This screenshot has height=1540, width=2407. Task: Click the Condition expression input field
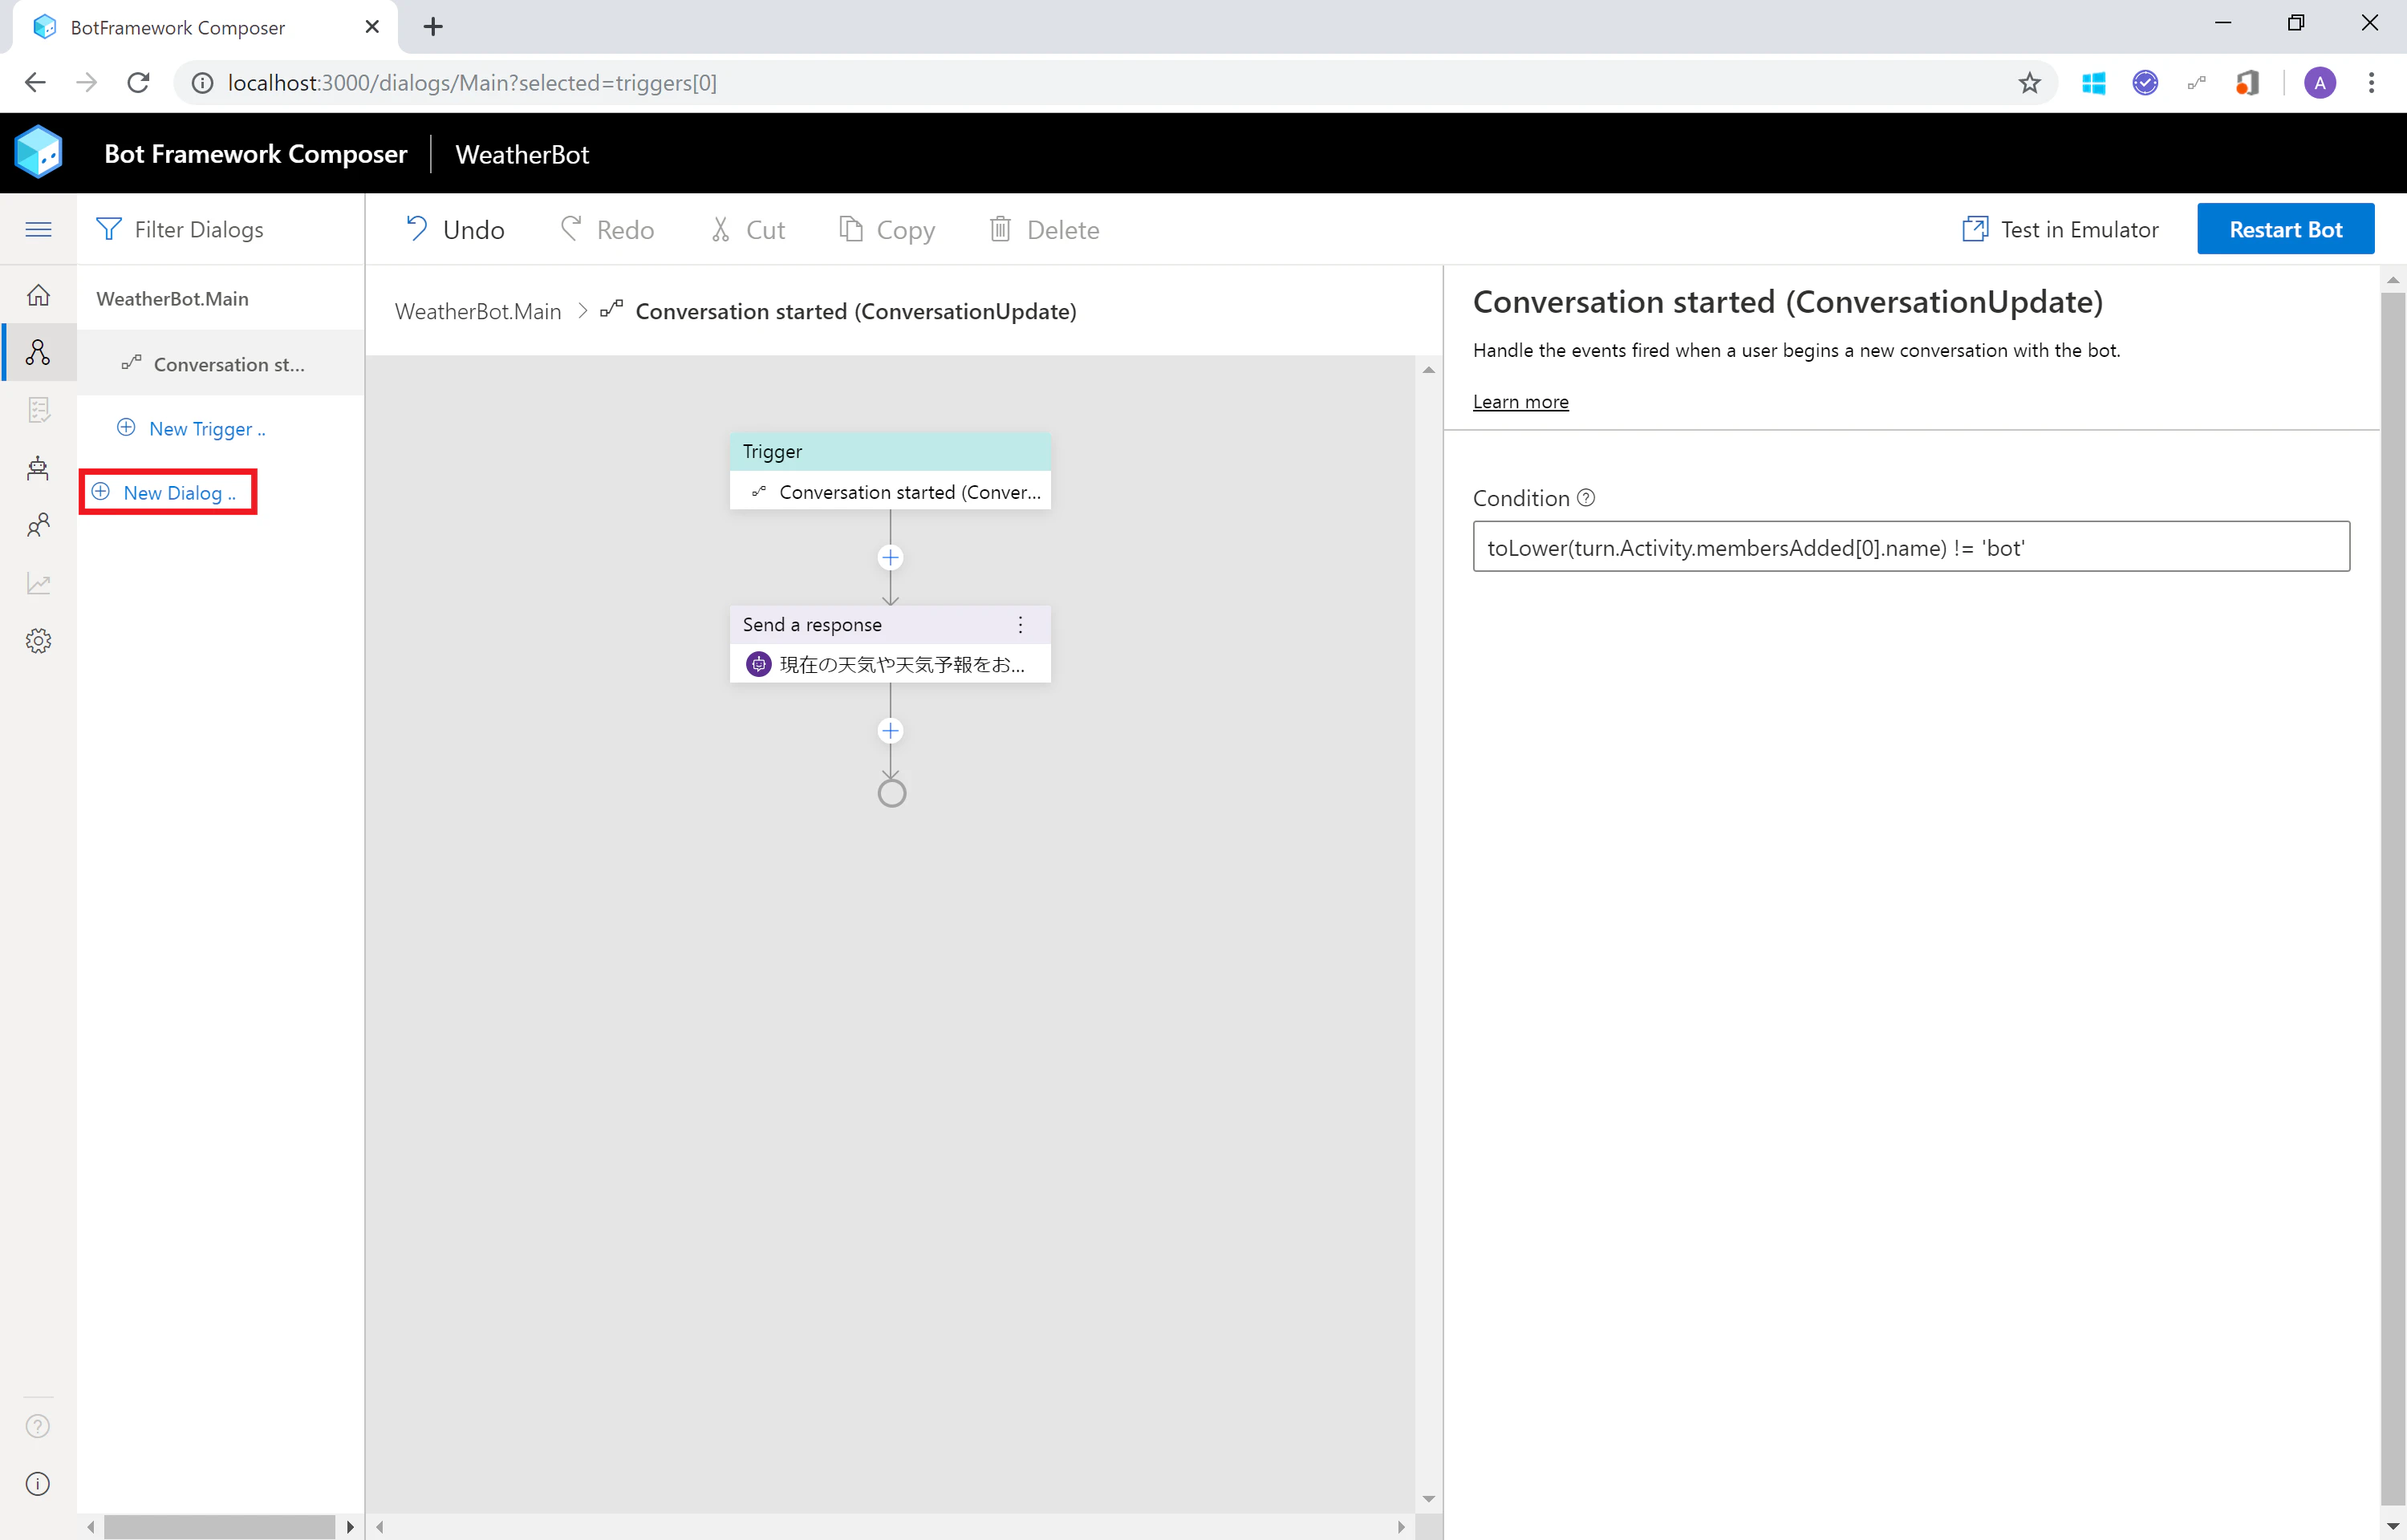click(x=1911, y=547)
